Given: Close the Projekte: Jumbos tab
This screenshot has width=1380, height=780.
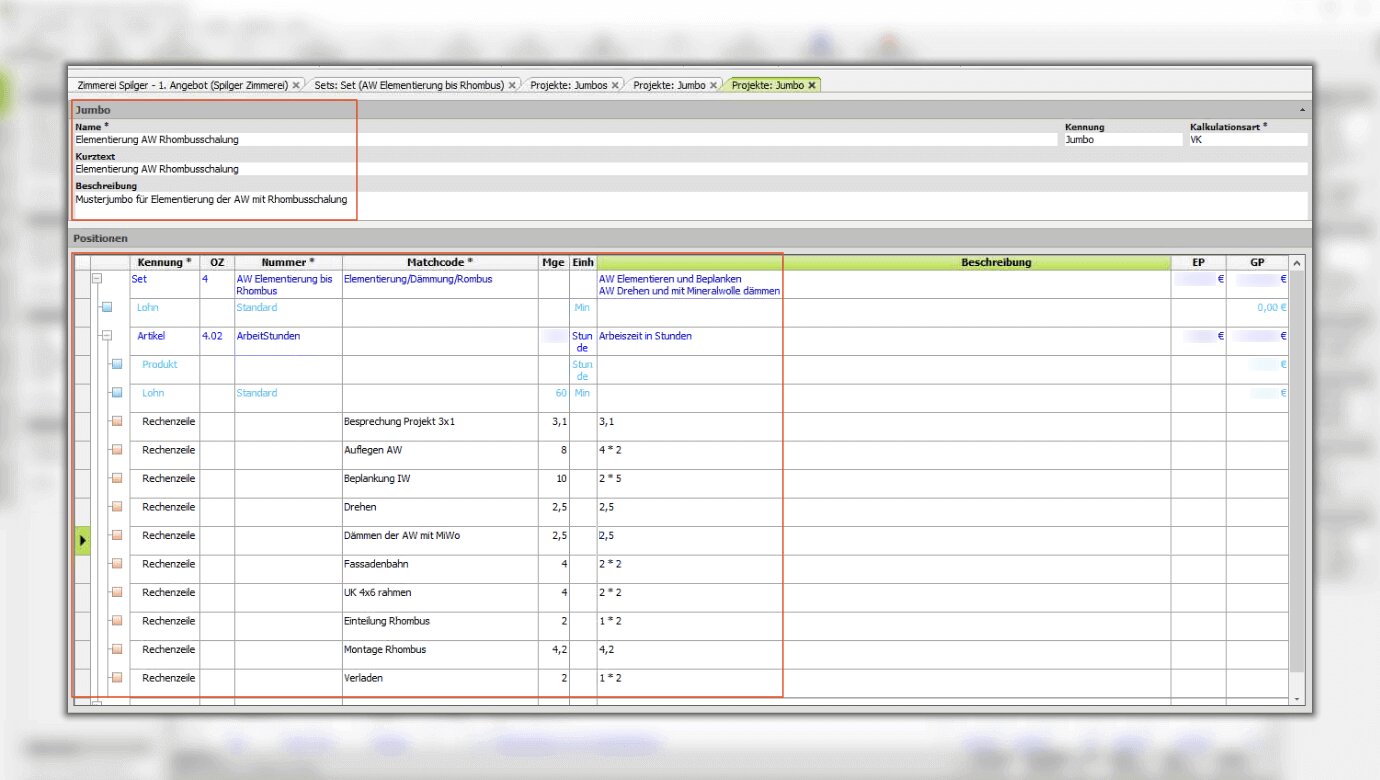Looking at the screenshot, I should pyautogui.click(x=615, y=86).
